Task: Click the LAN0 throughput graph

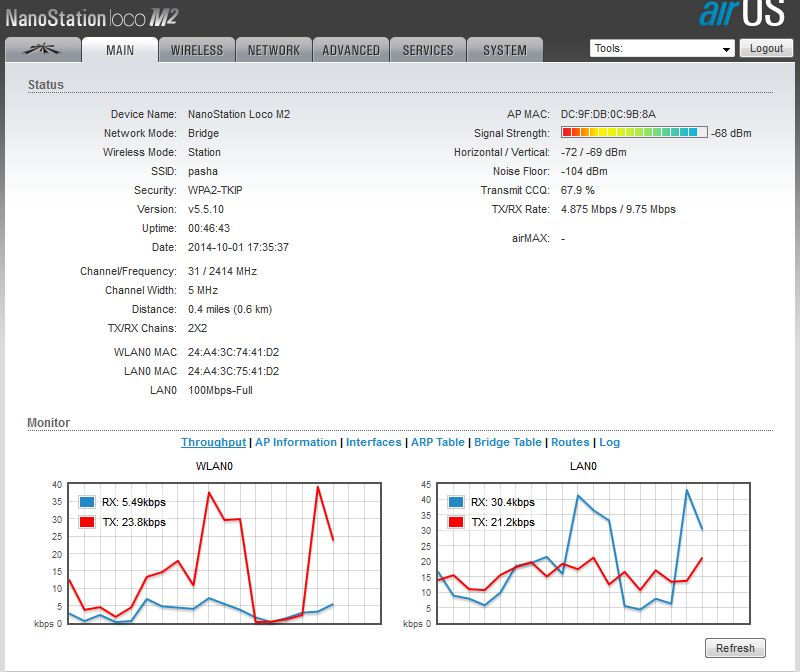Action: click(x=593, y=553)
